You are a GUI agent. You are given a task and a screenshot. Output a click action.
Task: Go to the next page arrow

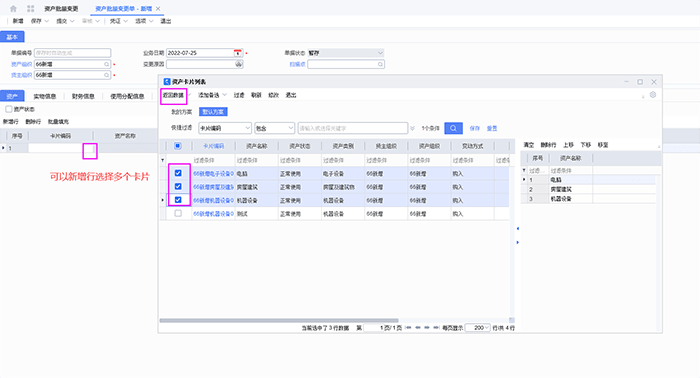427,328
